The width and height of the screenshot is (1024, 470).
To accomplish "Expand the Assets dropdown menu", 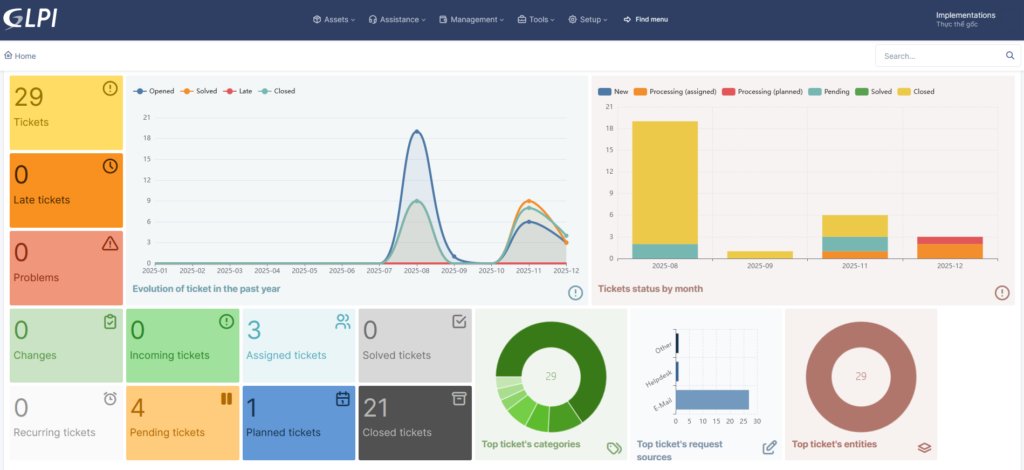I will pos(334,19).
